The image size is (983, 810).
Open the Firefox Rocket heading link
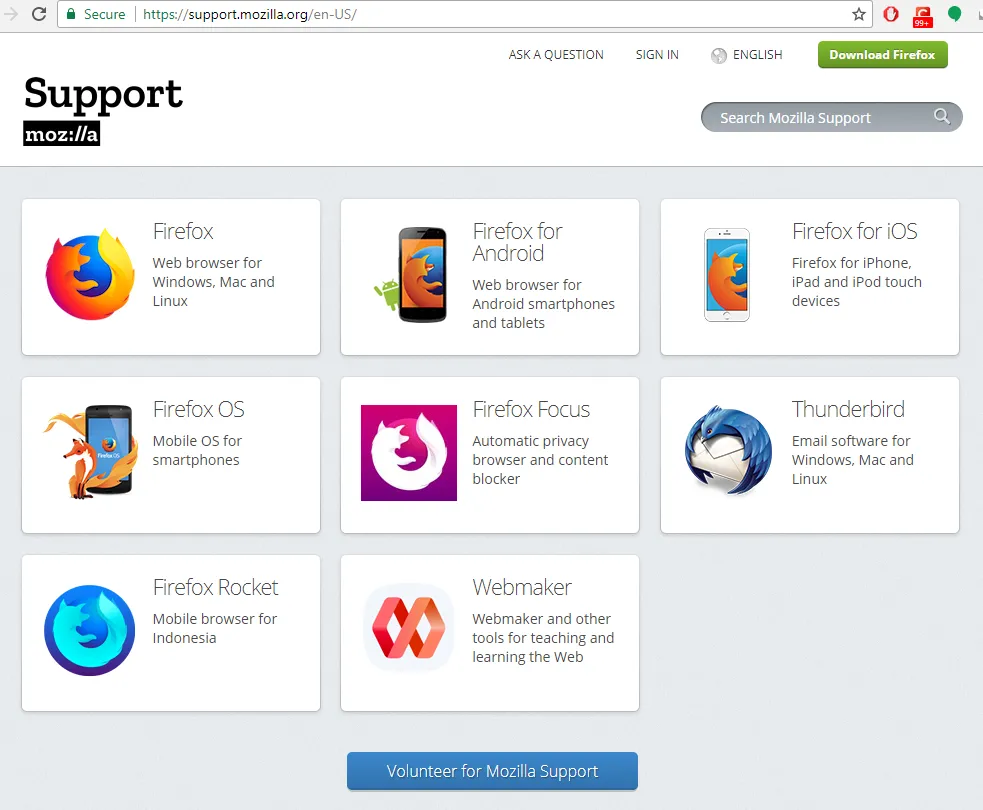tap(216, 587)
